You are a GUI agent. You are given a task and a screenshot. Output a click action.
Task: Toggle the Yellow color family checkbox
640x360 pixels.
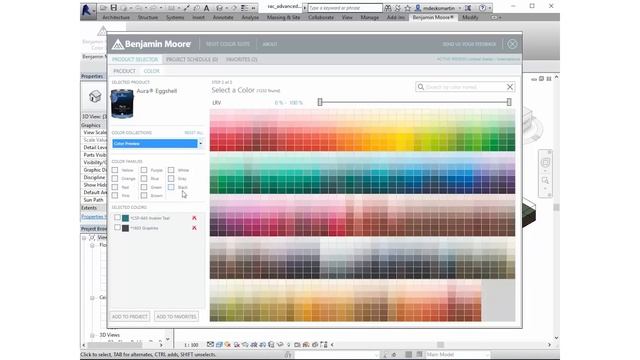coord(115,170)
